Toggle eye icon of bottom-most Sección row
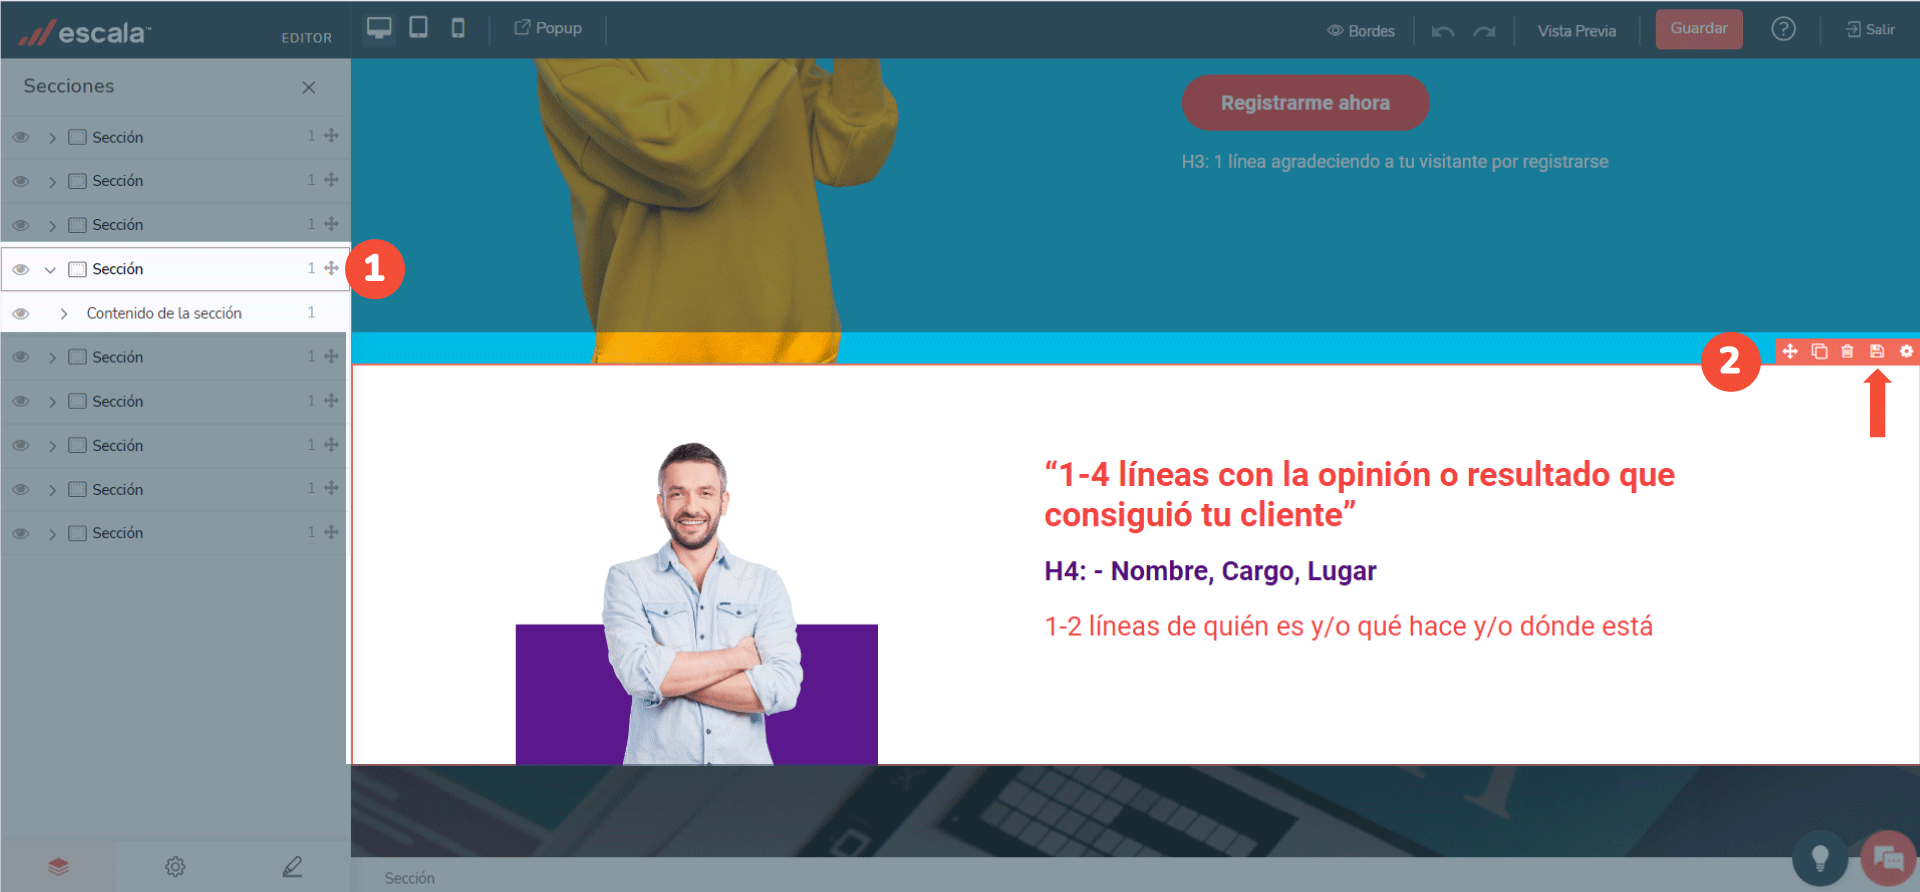This screenshot has height=892, width=1920. click(x=20, y=533)
